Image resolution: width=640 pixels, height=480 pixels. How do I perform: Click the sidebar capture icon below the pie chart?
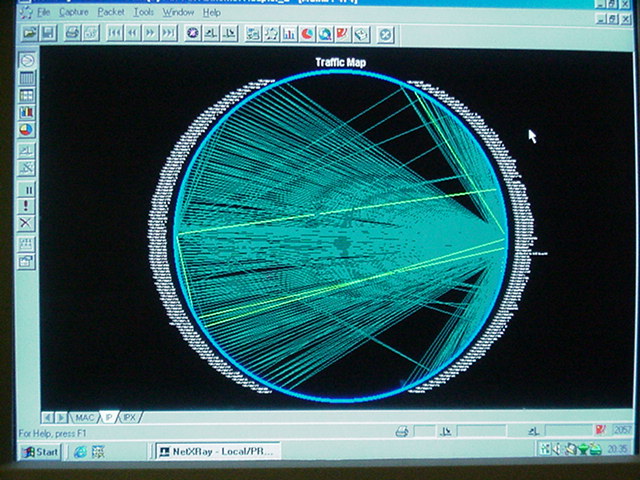coord(27,151)
